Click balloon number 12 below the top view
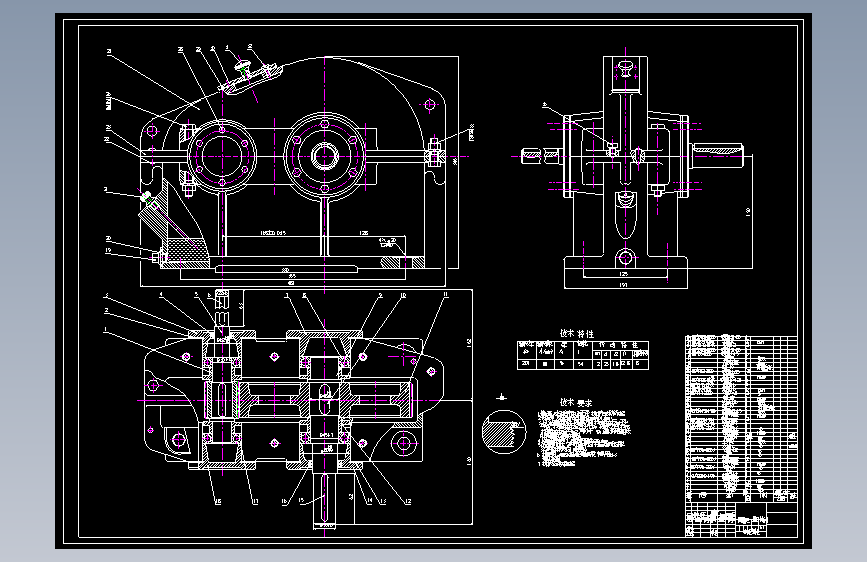Image resolution: width=867 pixels, height=562 pixels. [x=408, y=501]
